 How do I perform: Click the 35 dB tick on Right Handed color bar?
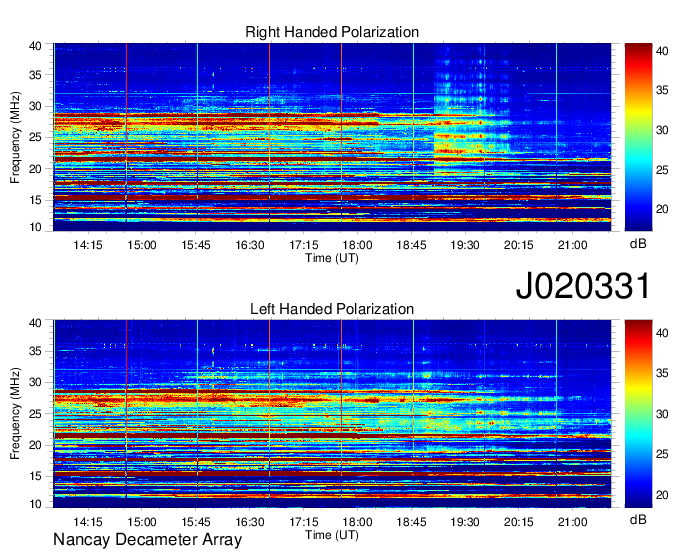click(662, 90)
